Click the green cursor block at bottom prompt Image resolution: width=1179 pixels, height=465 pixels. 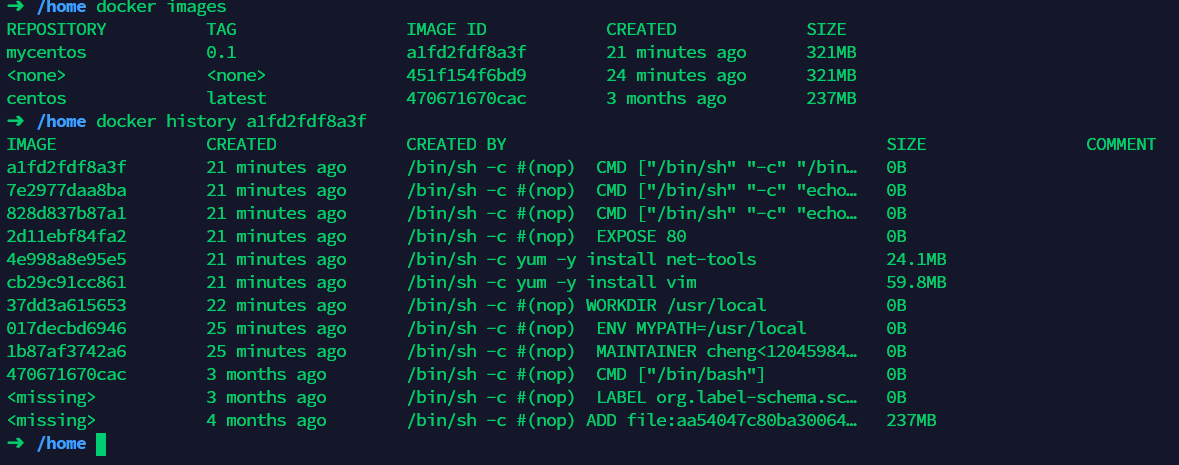click(101, 444)
